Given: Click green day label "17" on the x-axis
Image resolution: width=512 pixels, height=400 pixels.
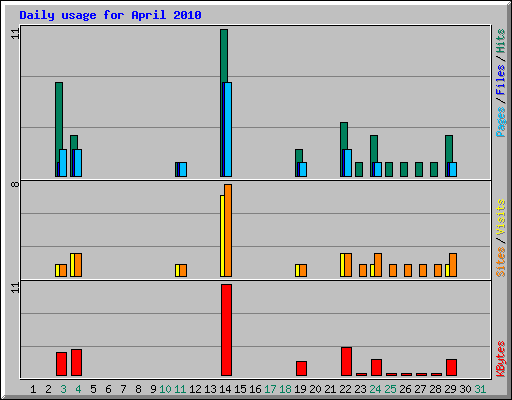Looking at the screenshot, I should [270, 389].
